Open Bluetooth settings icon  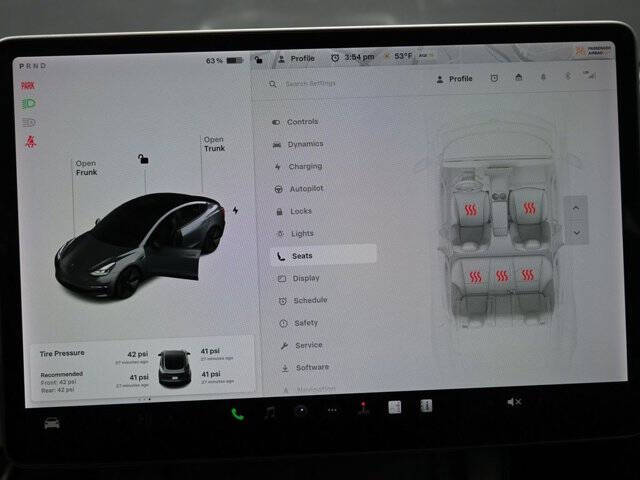pyautogui.click(x=567, y=76)
